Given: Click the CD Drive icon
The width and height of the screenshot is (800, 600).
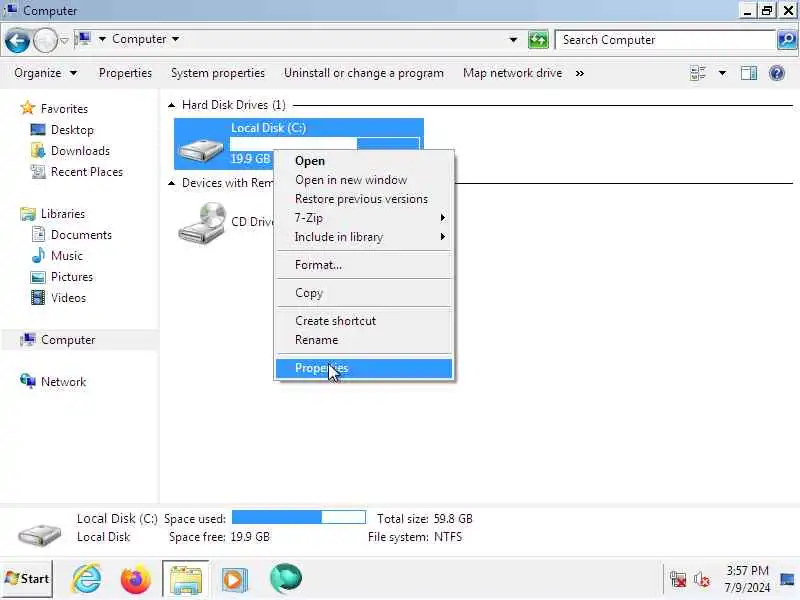Looking at the screenshot, I should (x=202, y=222).
